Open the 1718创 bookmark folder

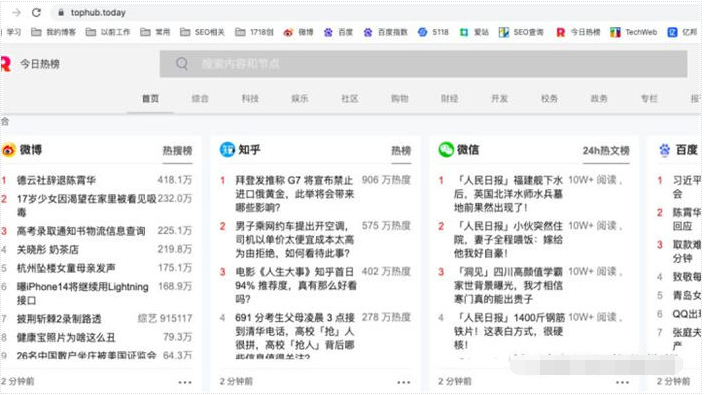coord(255,32)
